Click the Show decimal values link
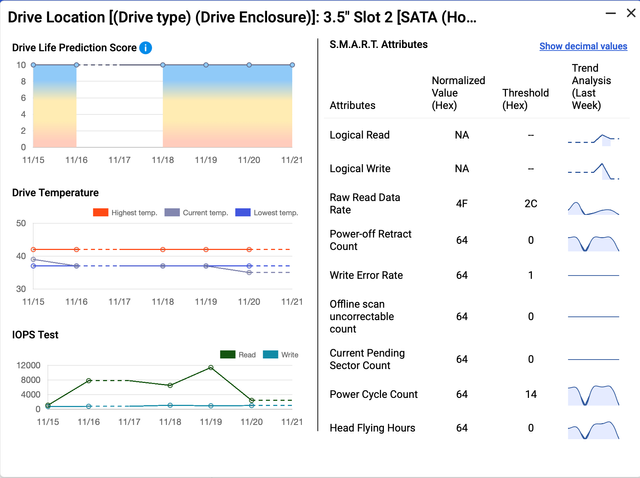Image resolution: width=640 pixels, height=478 pixels. 583,47
